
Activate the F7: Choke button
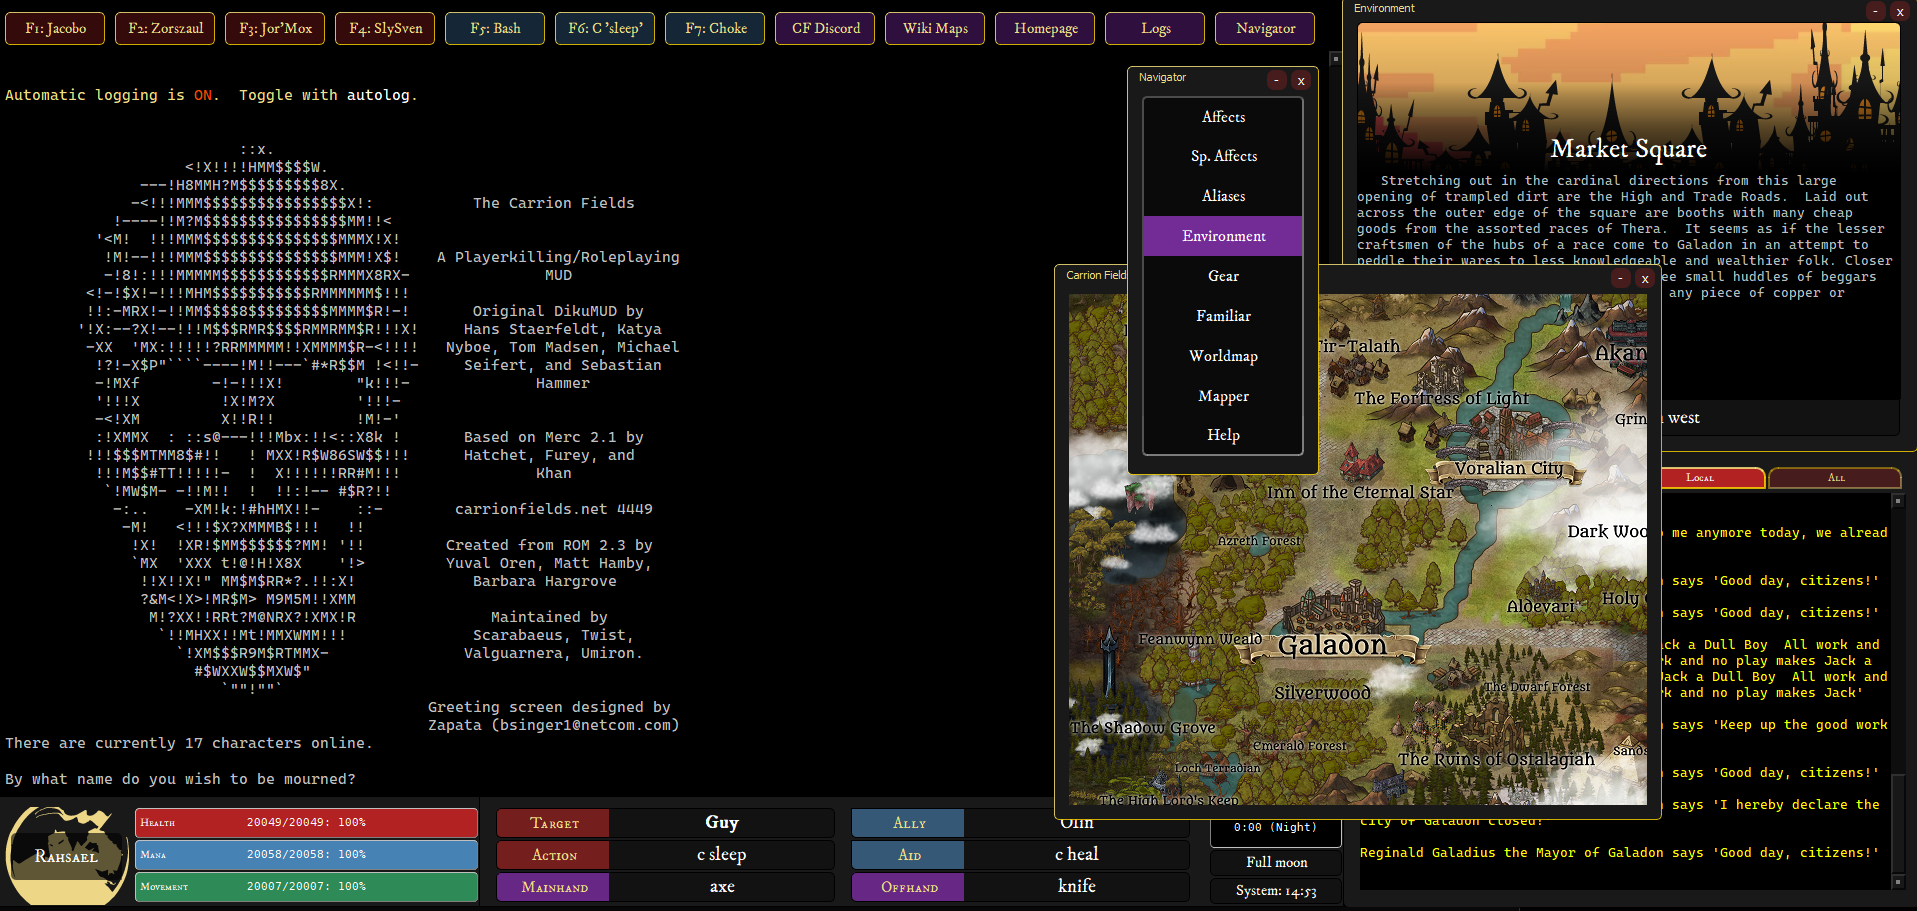715,28
